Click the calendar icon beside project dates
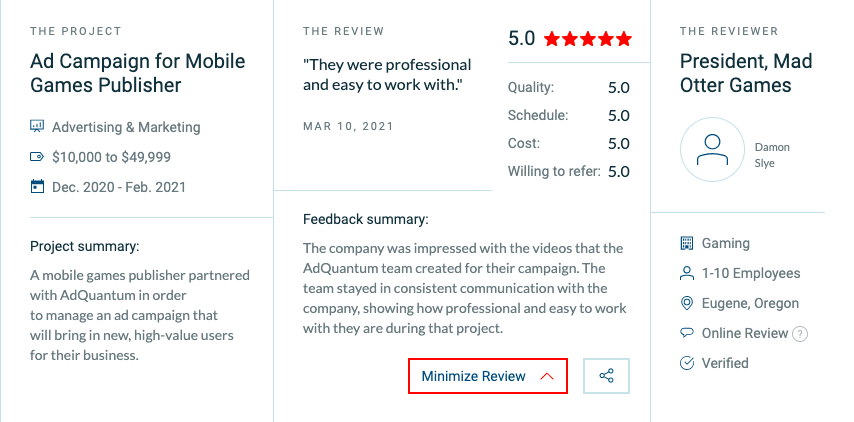This screenshot has width=854, height=422. click(36, 187)
